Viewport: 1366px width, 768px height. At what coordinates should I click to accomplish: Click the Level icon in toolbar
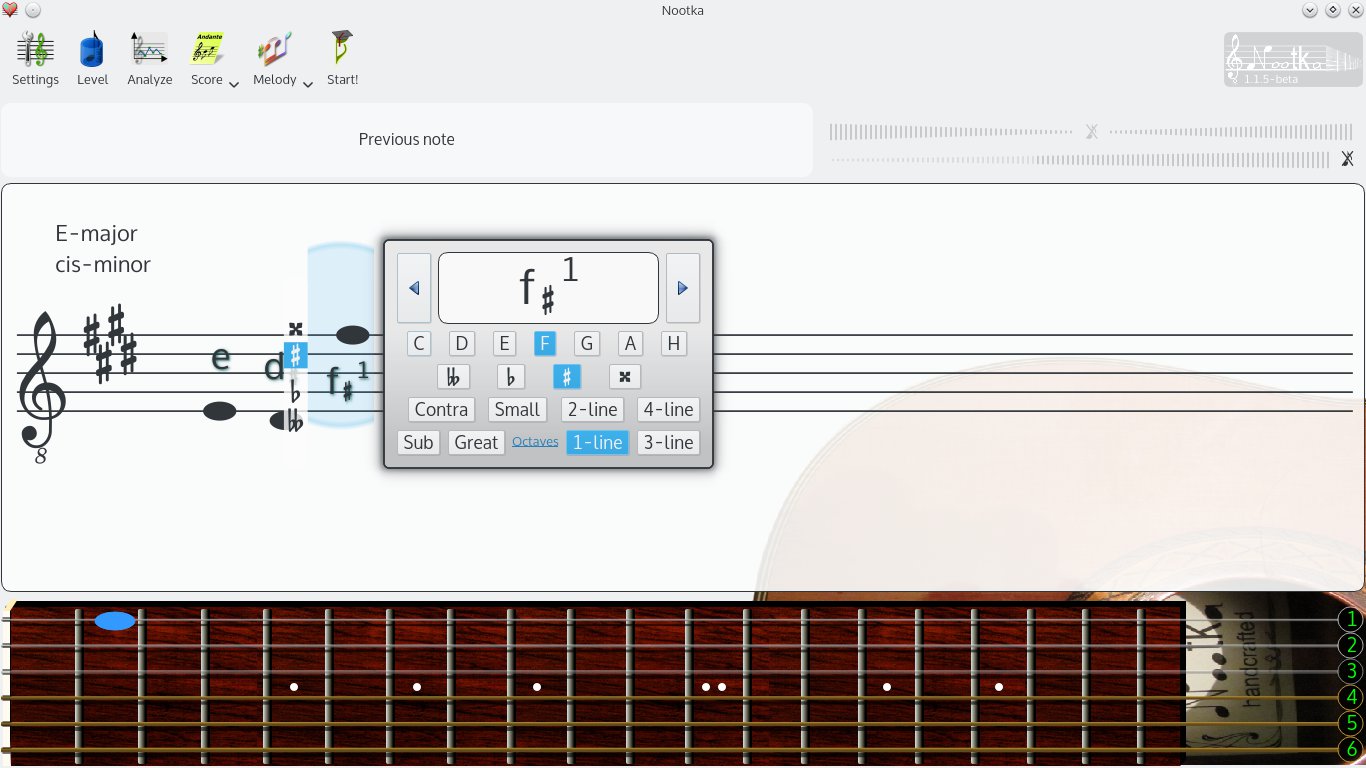pyautogui.click(x=92, y=50)
